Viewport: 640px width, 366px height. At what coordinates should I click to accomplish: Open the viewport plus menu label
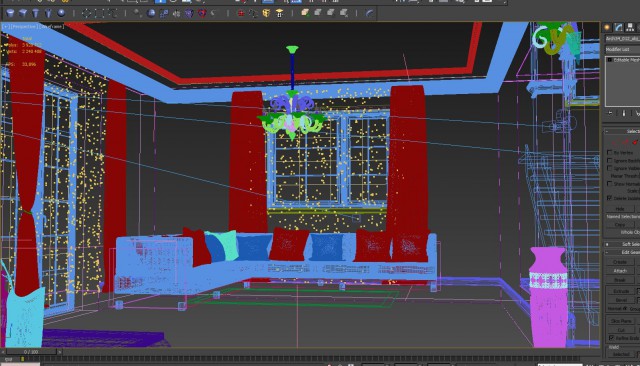(x=5, y=27)
